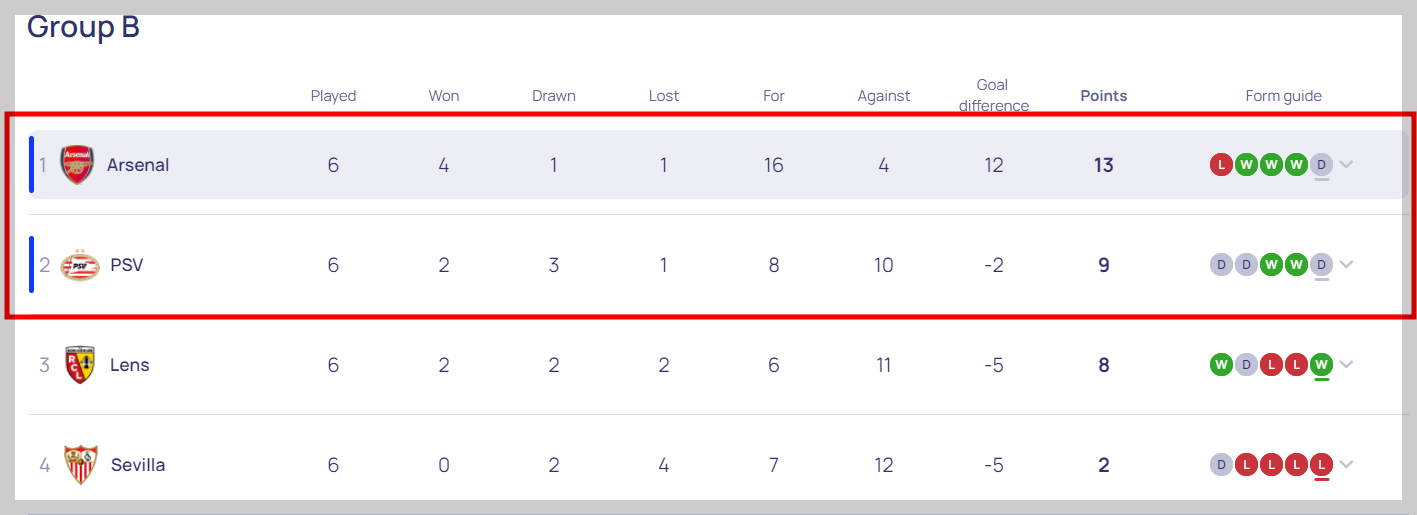Click the PSV club crest
This screenshot has width=1417, height=515.
[80, 265]
